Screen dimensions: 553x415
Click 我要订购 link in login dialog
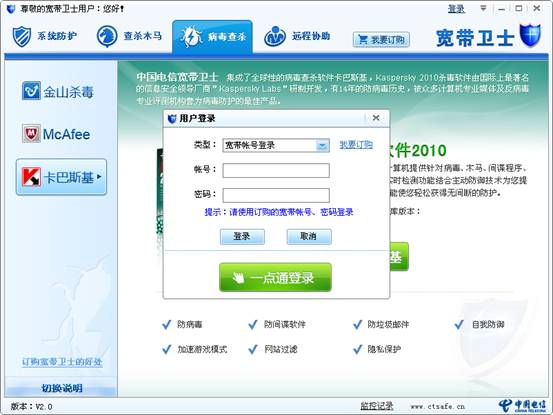tap(356, 145)
